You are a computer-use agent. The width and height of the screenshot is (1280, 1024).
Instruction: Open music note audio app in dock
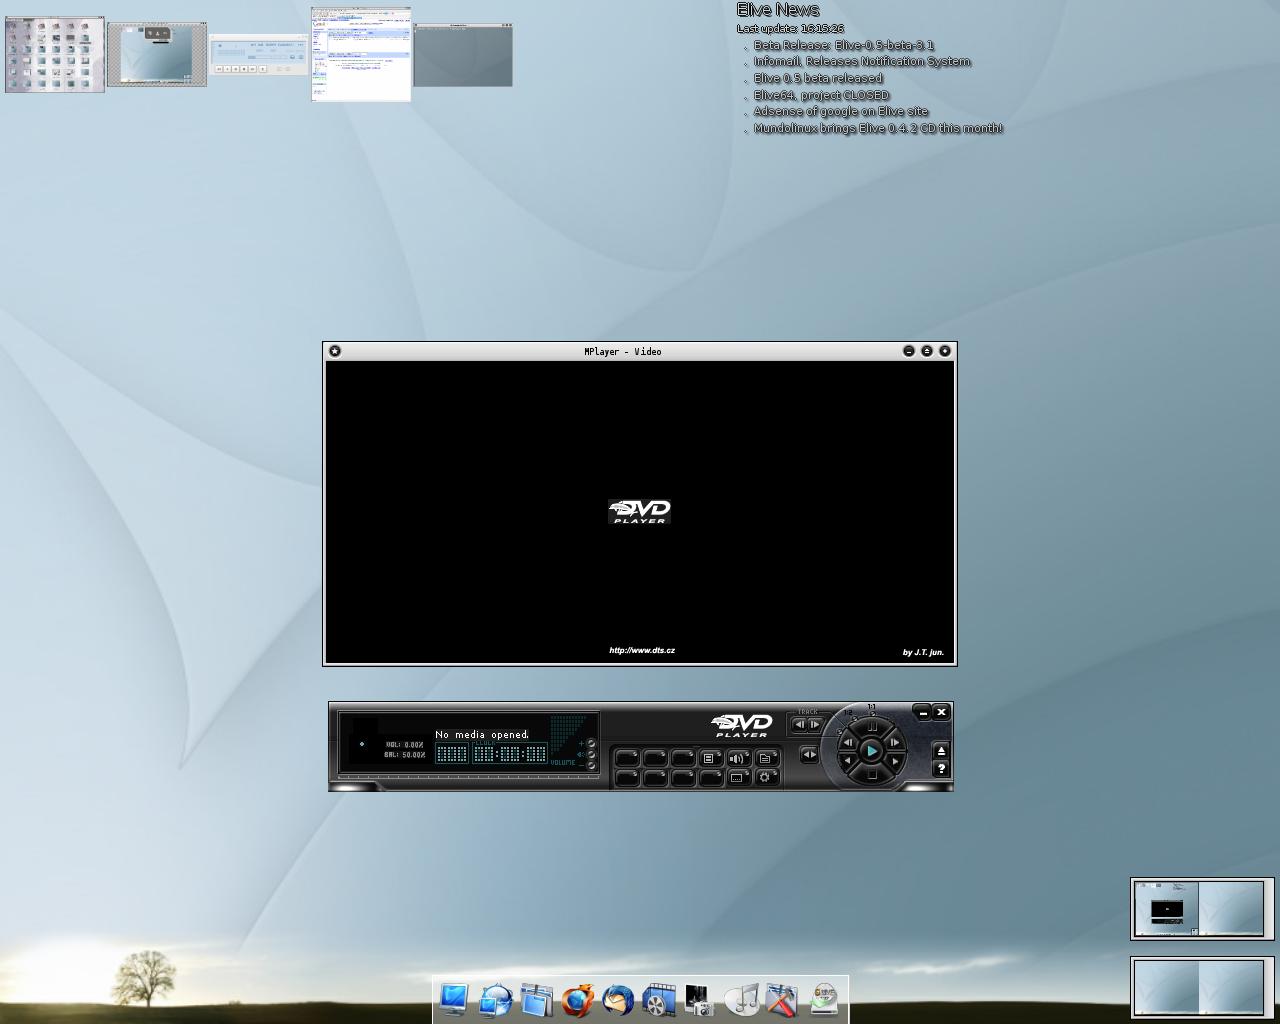(741, 999)
